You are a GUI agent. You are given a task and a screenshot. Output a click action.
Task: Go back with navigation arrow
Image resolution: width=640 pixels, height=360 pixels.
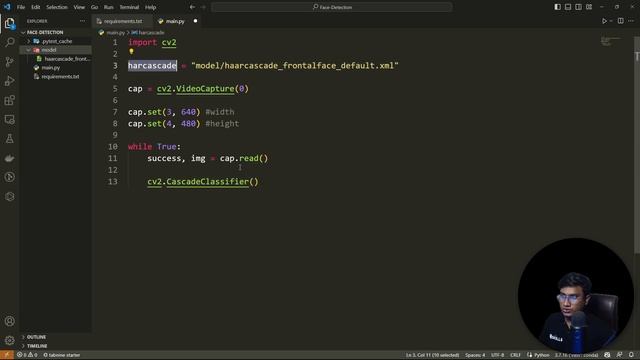point(192,7)
